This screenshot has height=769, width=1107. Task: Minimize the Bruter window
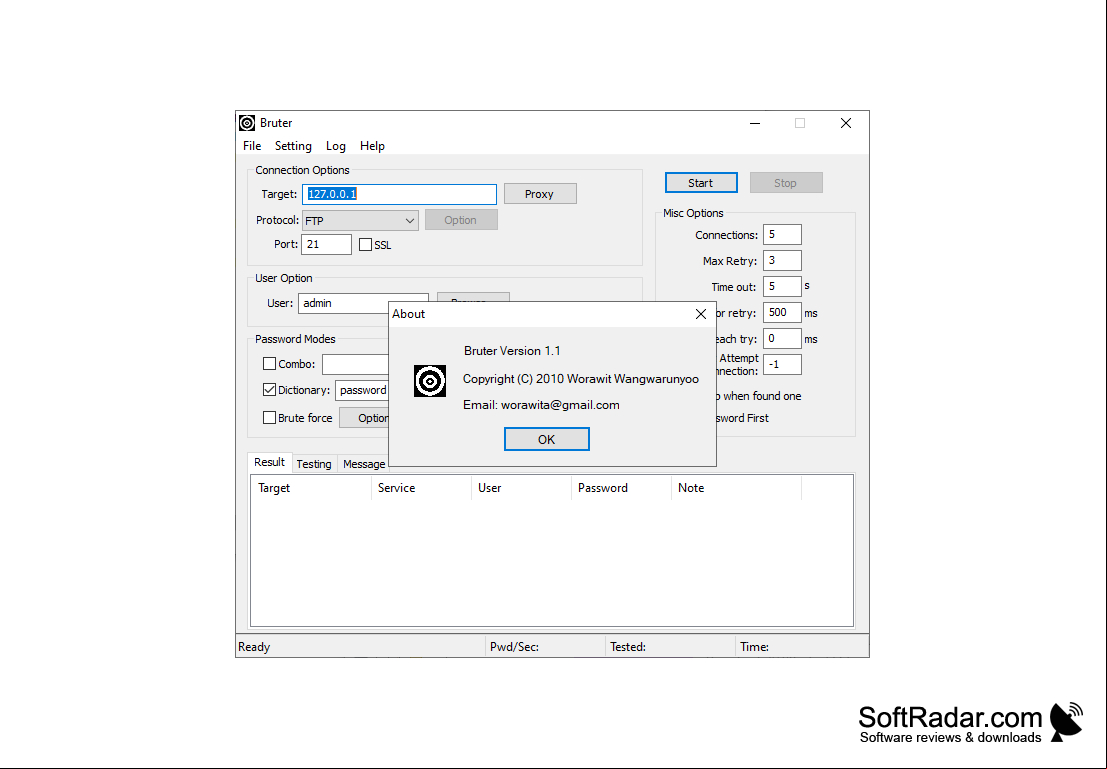(x=755, y=123)
